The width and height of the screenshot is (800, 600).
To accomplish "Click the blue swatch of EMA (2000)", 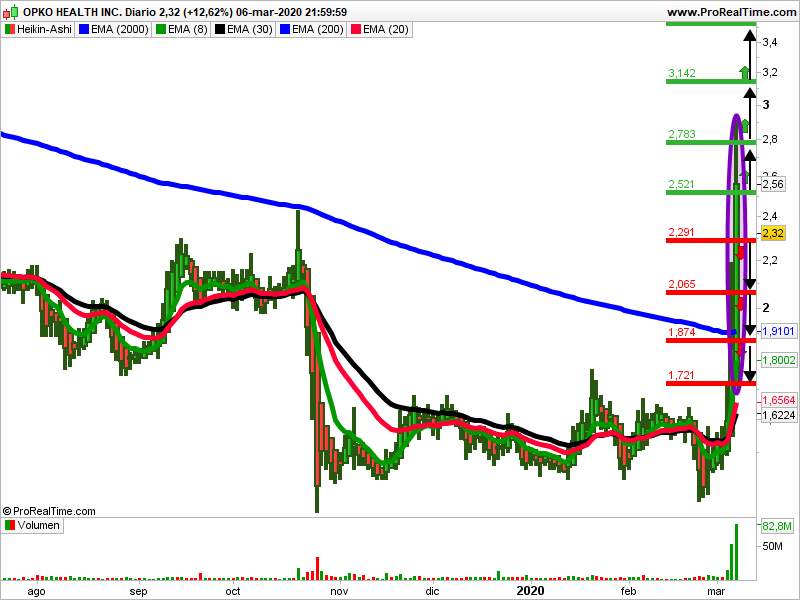I will [x=84, y=30].
